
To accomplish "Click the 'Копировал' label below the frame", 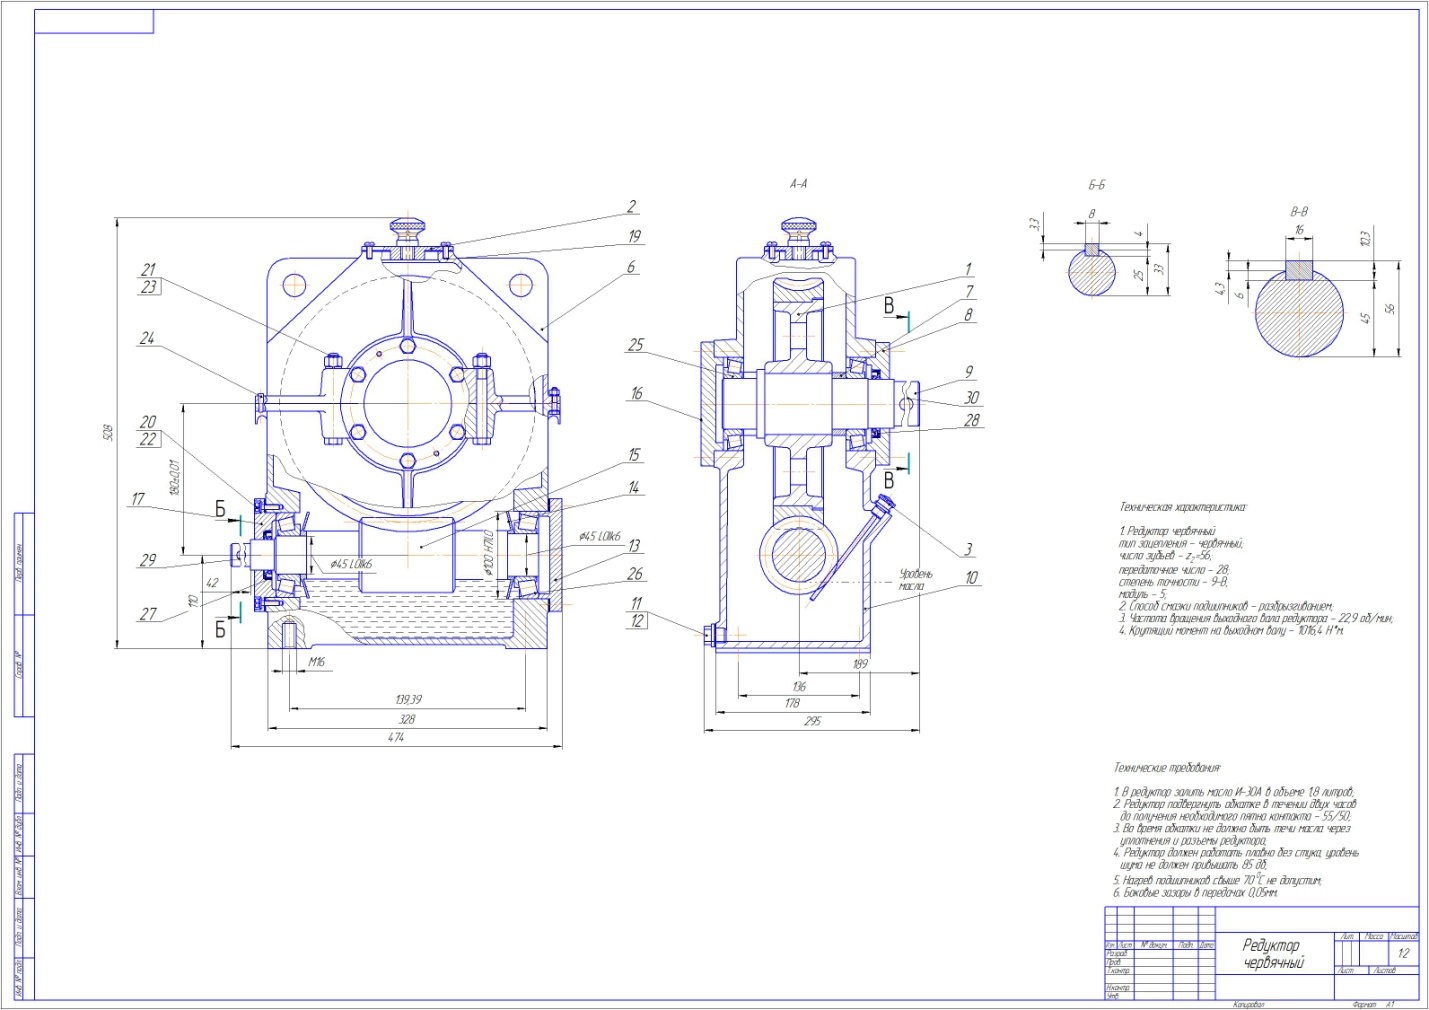I will tap(1248, 1004).
